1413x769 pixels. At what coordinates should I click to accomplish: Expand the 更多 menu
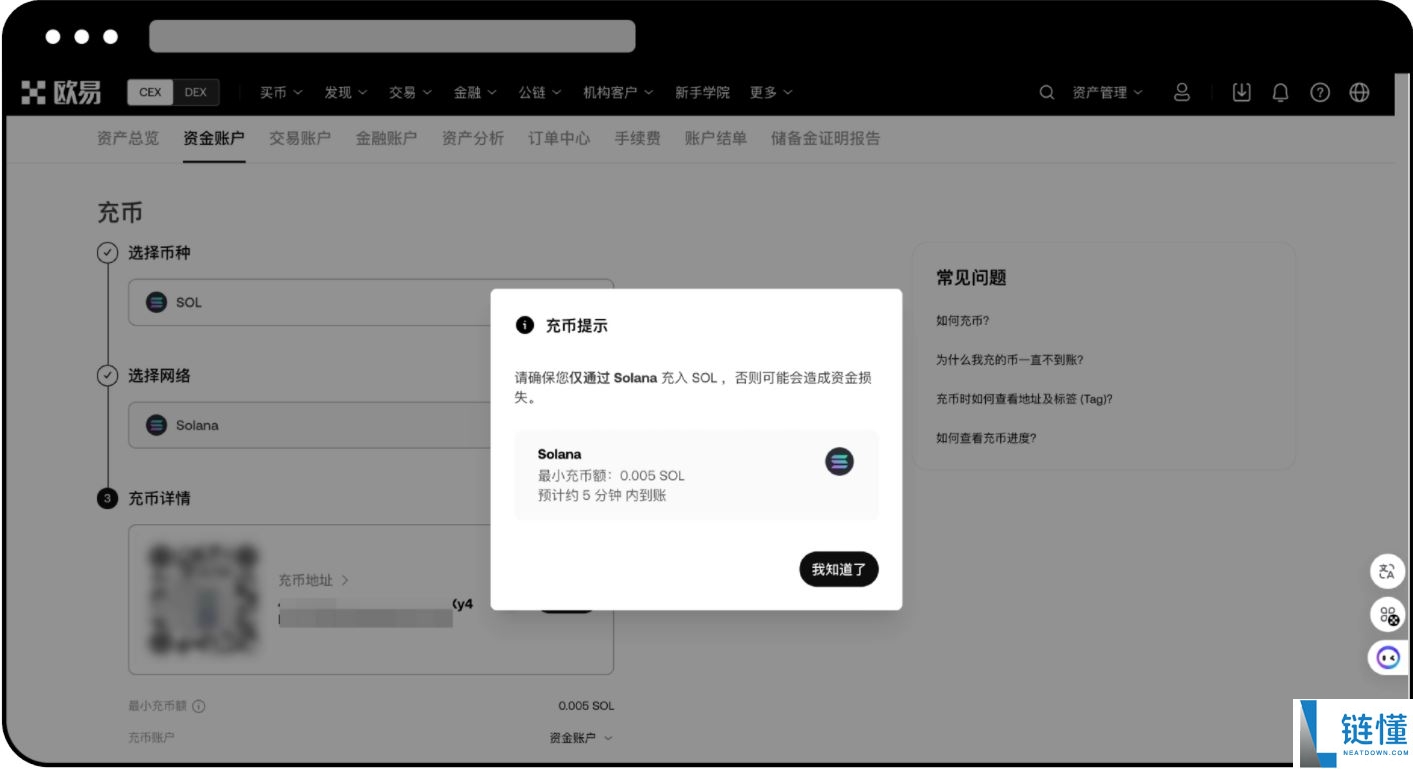(x=771, y=92)
